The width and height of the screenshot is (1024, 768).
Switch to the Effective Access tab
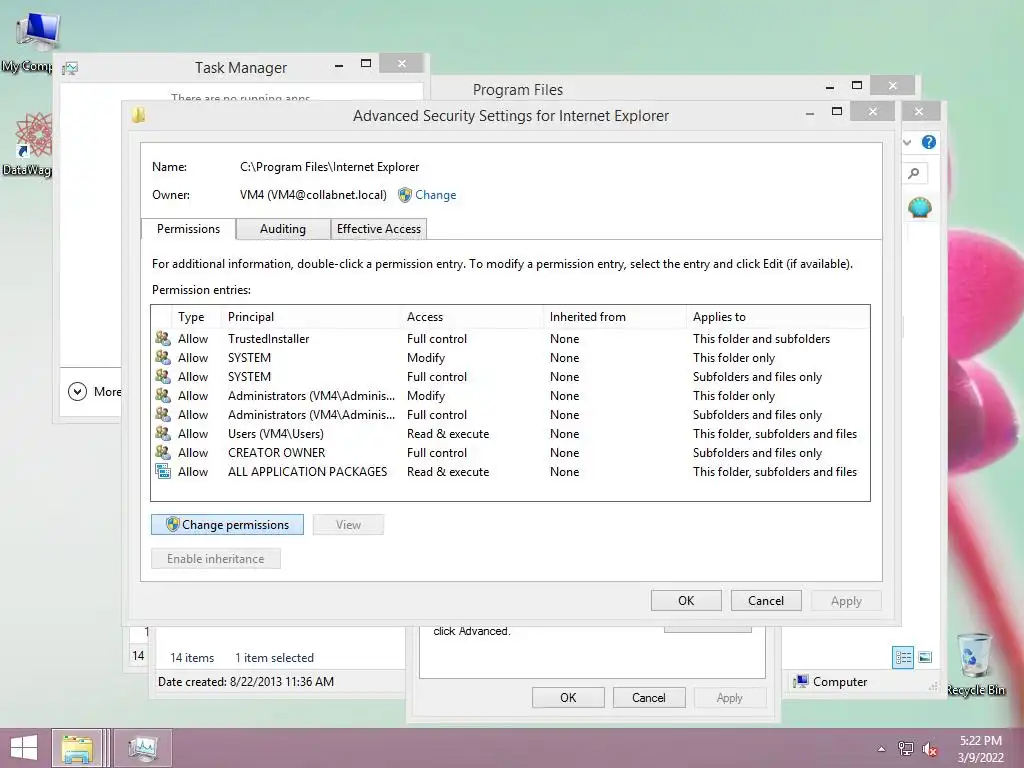(379, 229)
